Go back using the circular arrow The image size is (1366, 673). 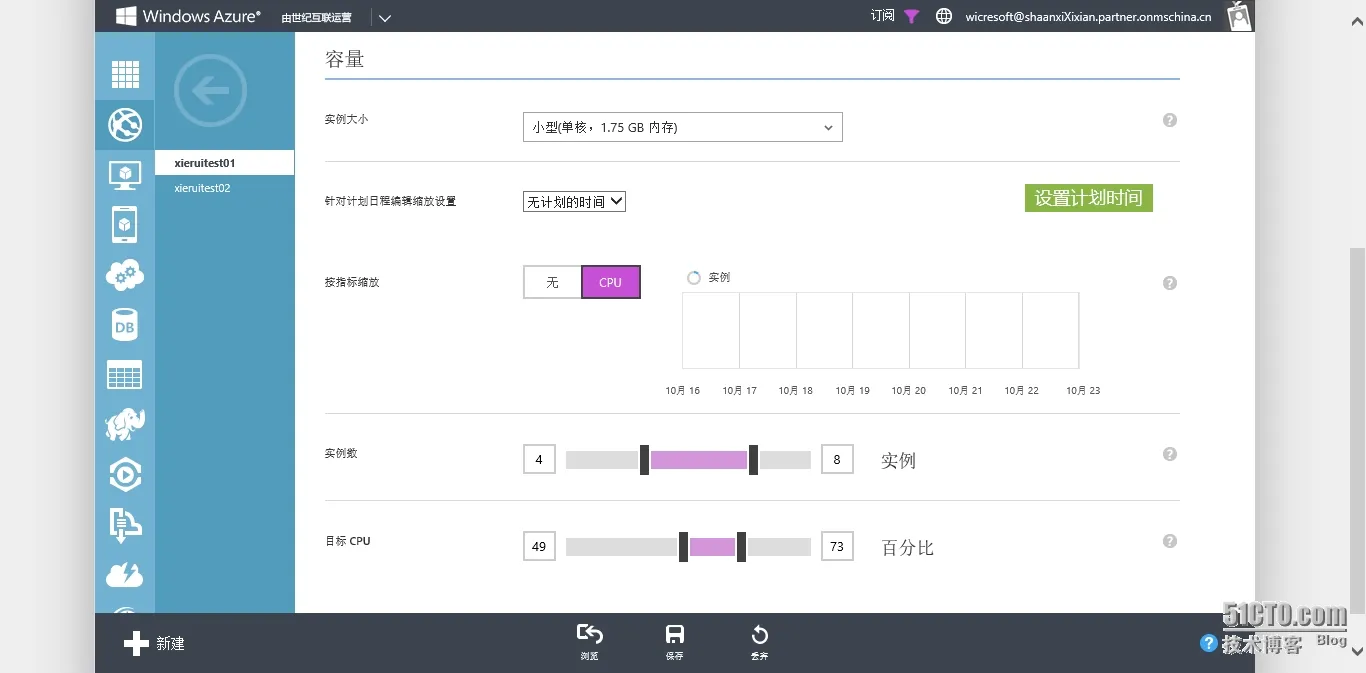tap(210, 91)
